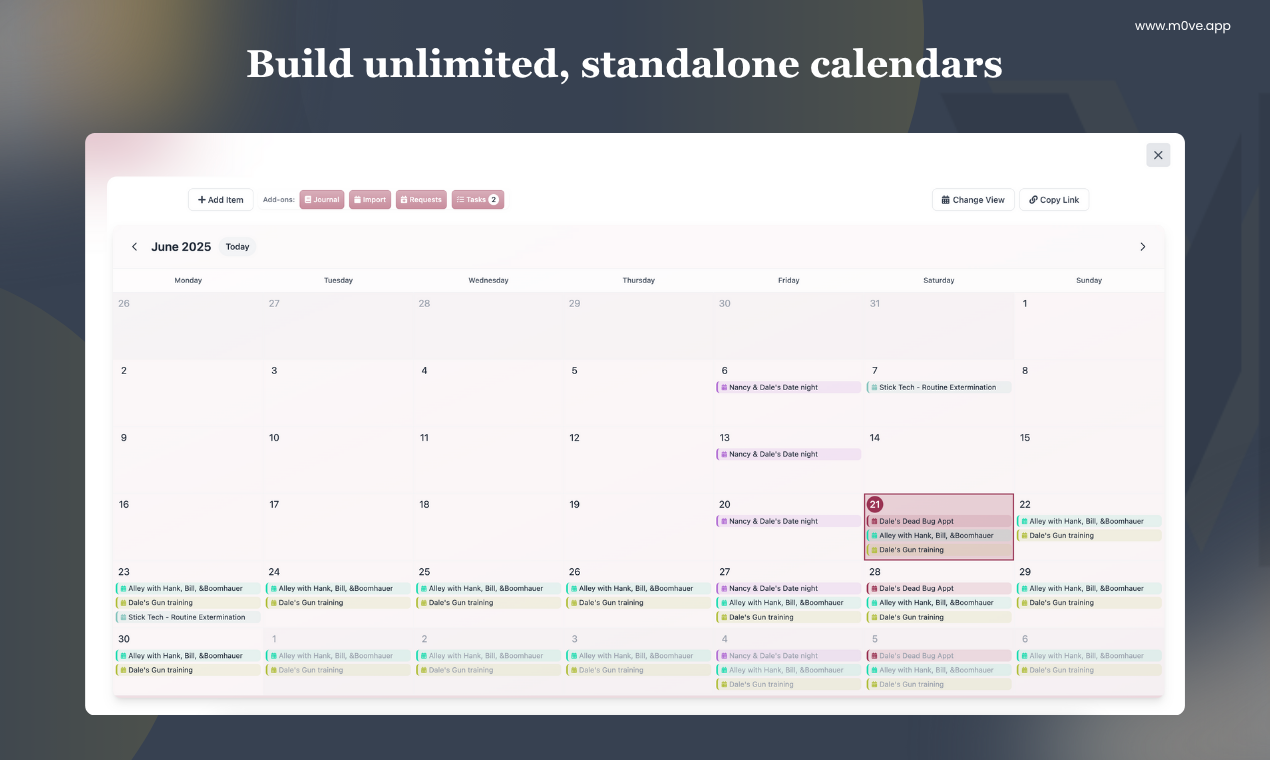
Task: Open the Requests add-on
Action: (421, 200)
